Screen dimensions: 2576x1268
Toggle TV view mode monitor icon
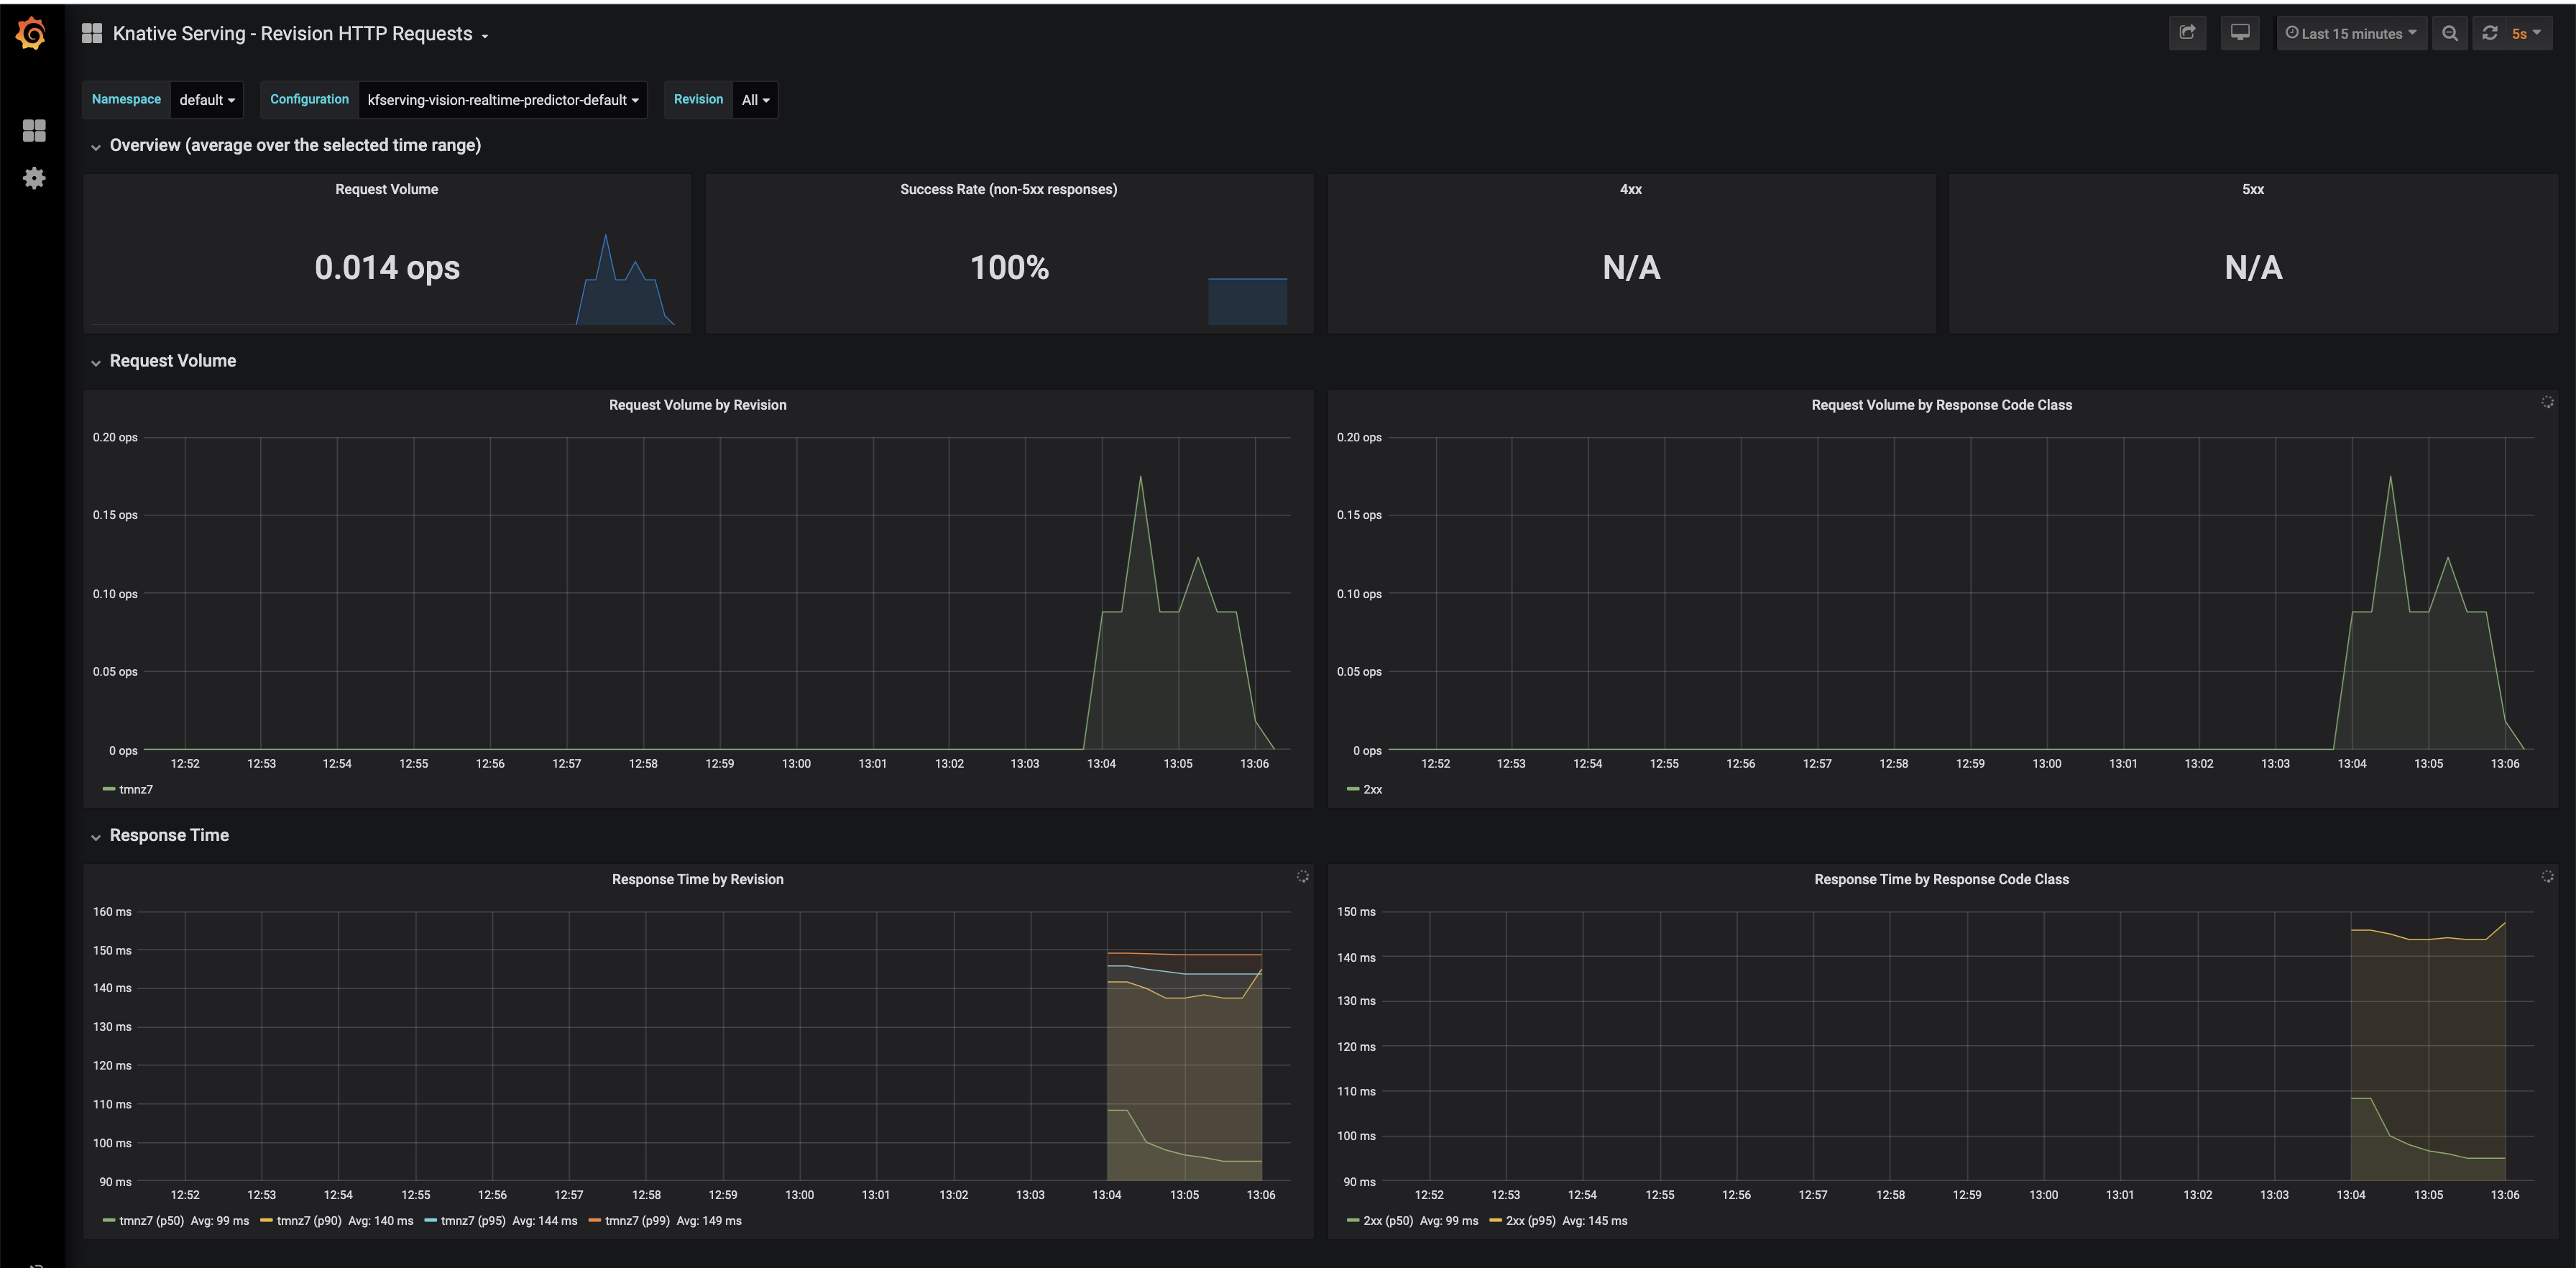pos(2240,33)
